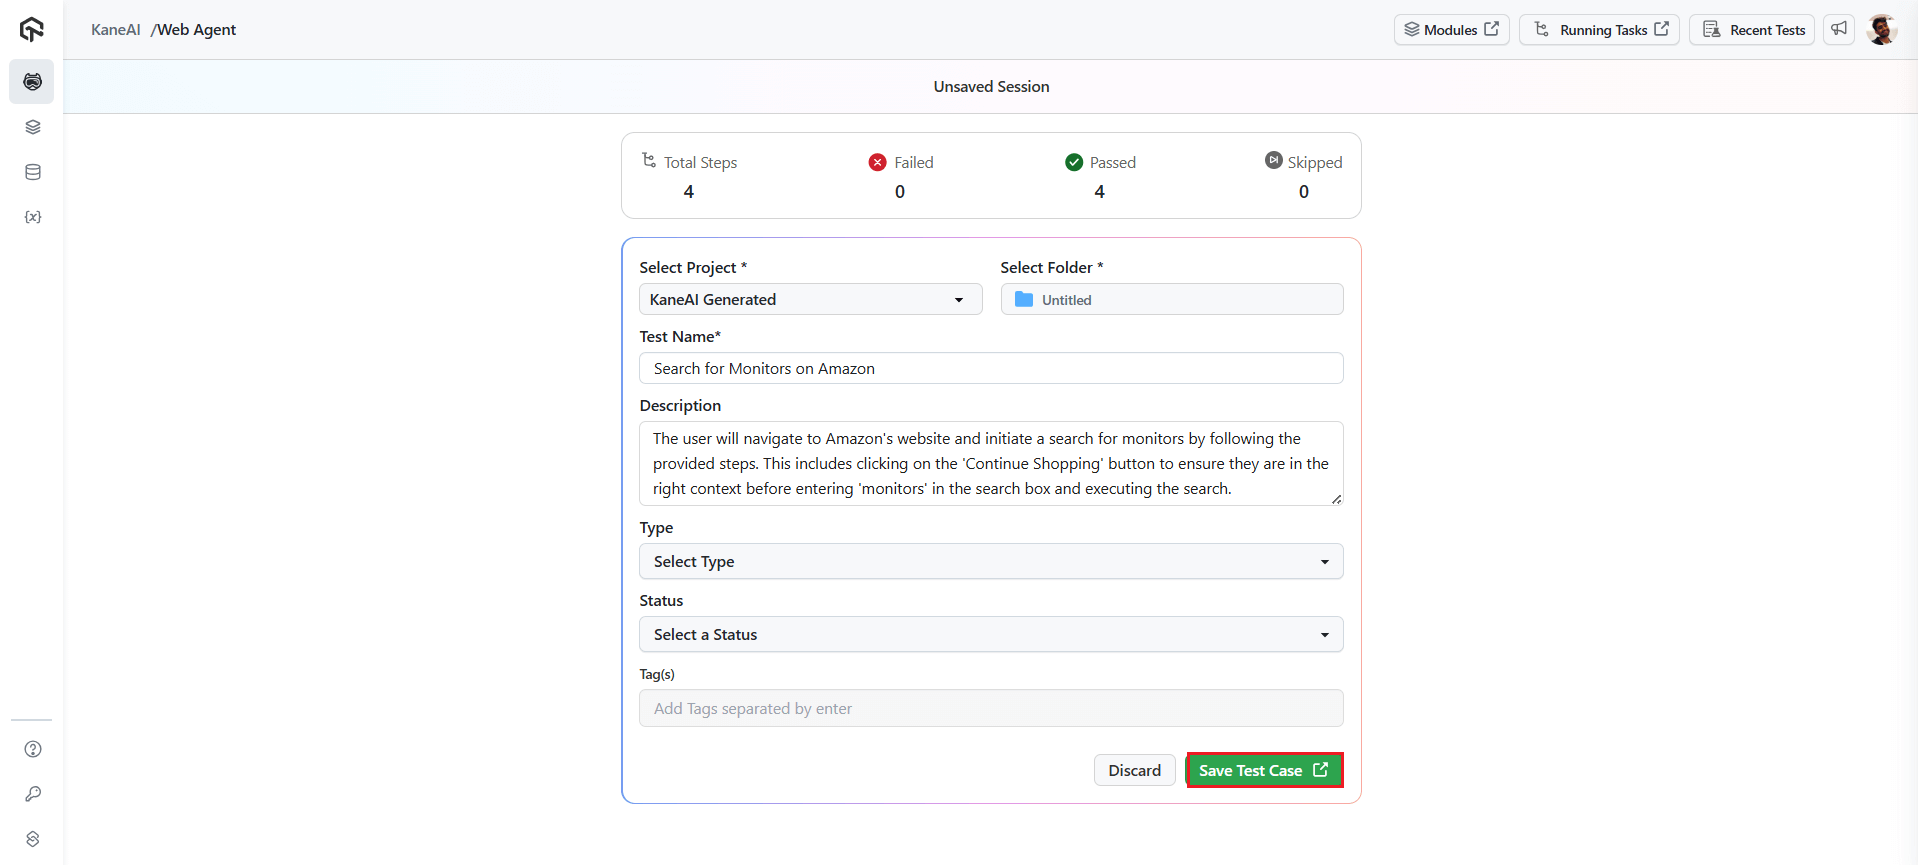Click the bottom settings hexagon icon
Viewport: 1918px width, 865px height.
point(32,839)
